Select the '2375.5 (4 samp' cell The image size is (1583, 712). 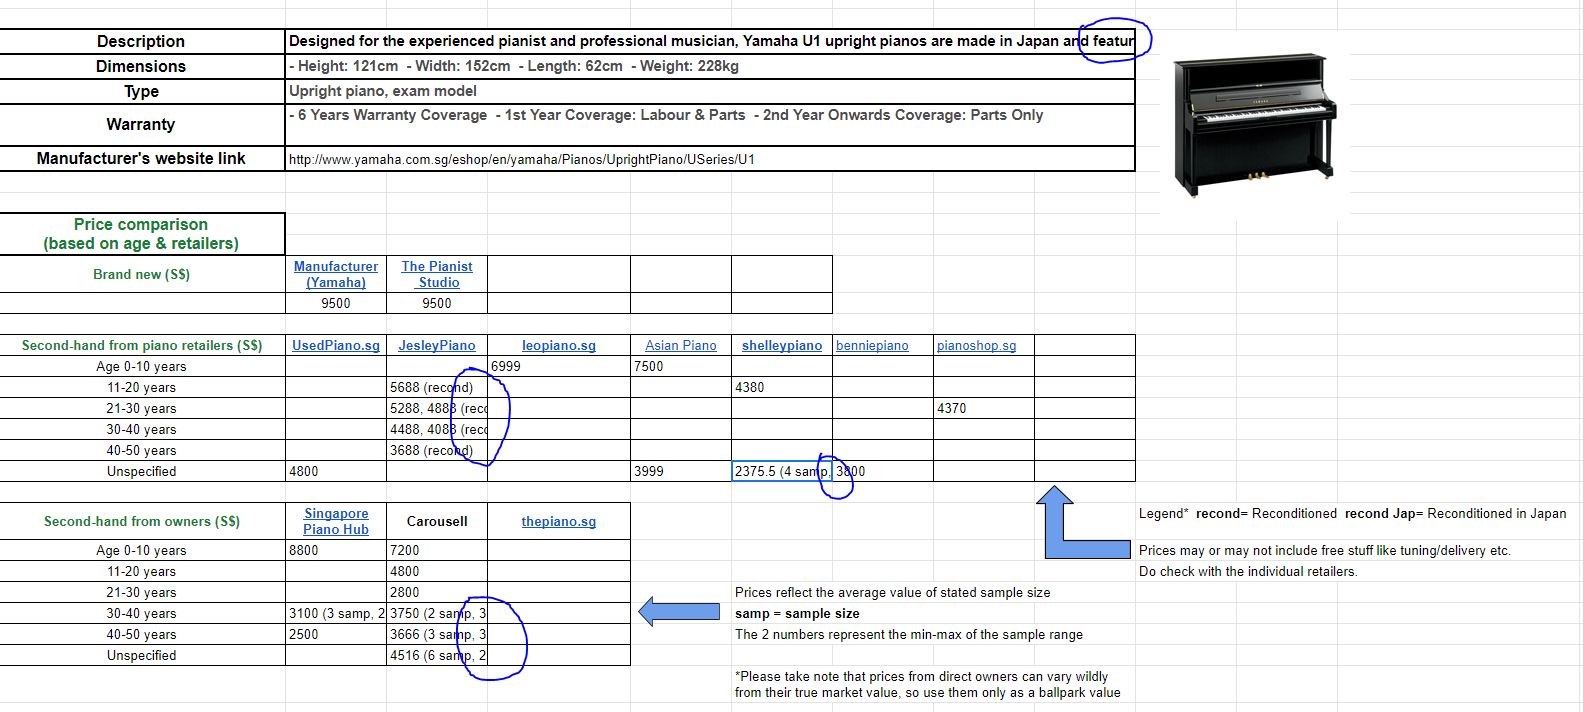782,471
